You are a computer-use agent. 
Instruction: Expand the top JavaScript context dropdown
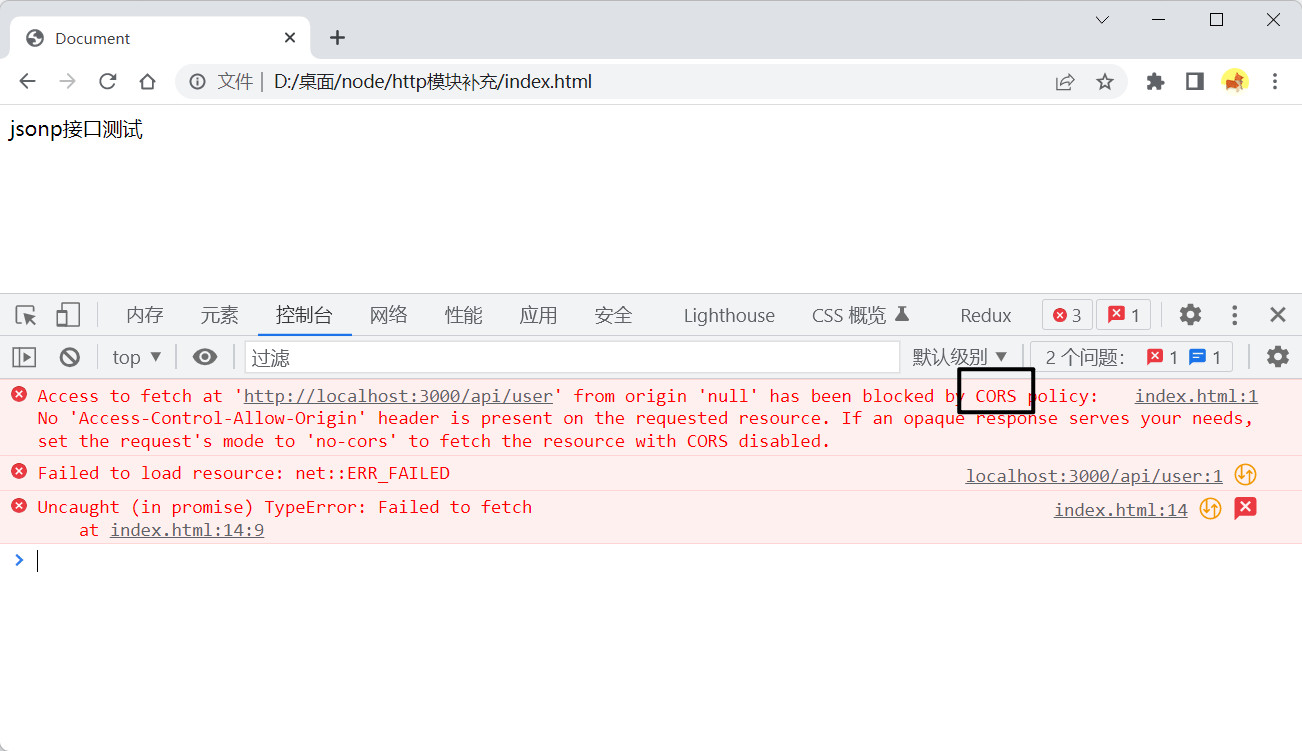(137, 357)
